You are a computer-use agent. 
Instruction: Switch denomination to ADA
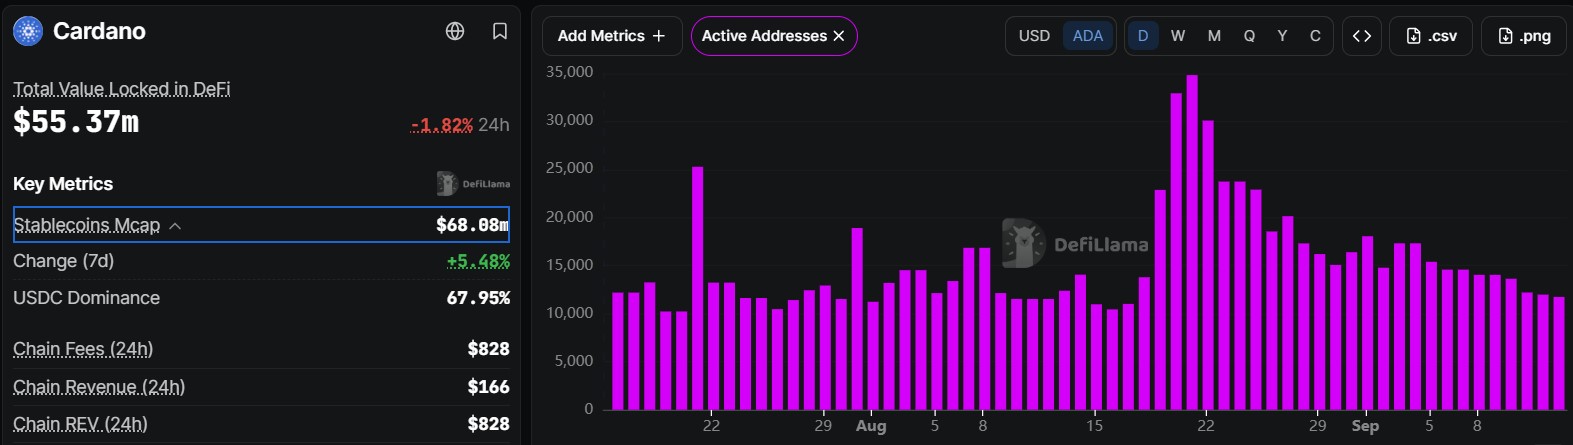[1088, 36]
